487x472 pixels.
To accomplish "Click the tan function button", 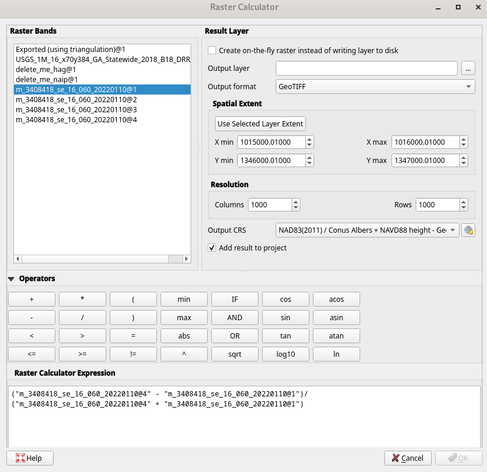I will coord(286,336).
